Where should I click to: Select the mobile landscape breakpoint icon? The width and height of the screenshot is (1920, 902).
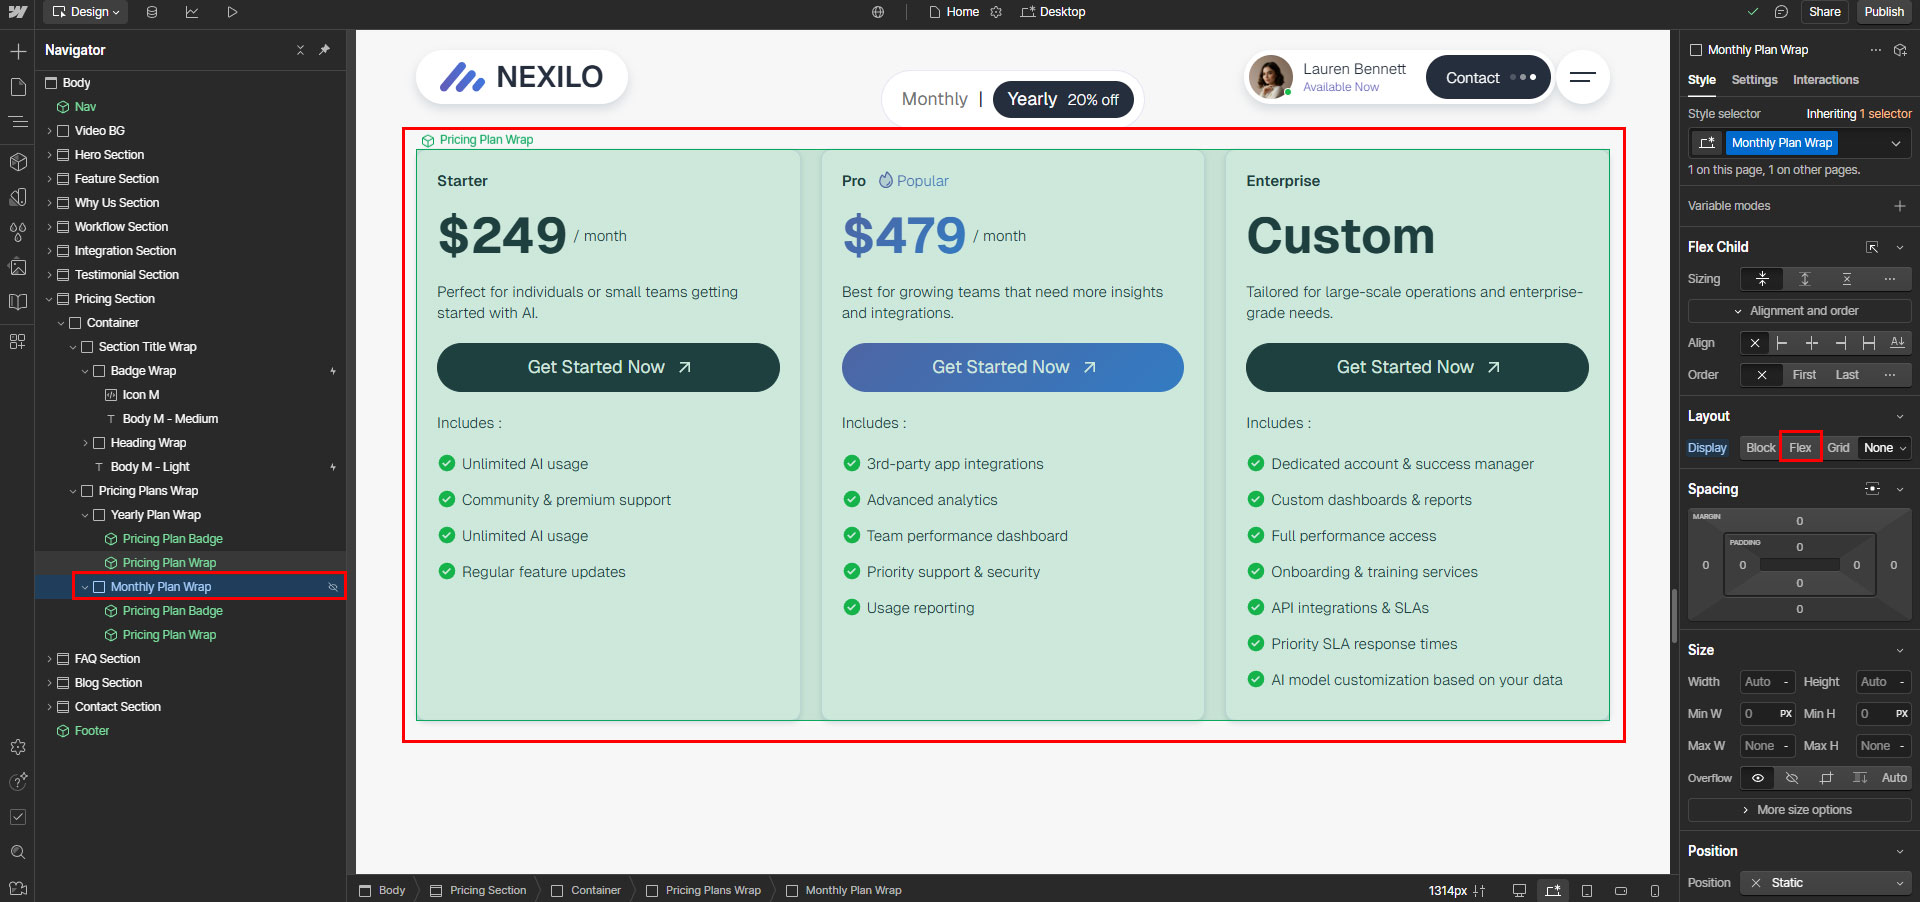coord(1621,890)
